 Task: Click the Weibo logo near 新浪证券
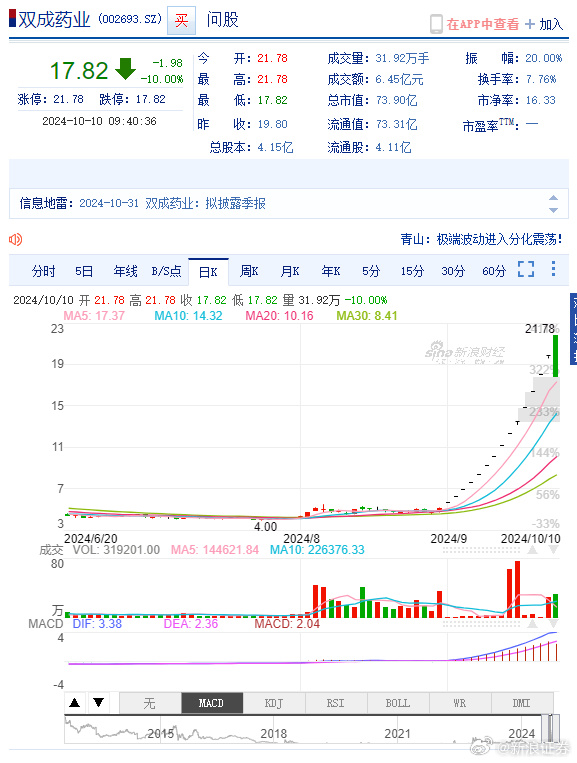[x=482, y=746]
